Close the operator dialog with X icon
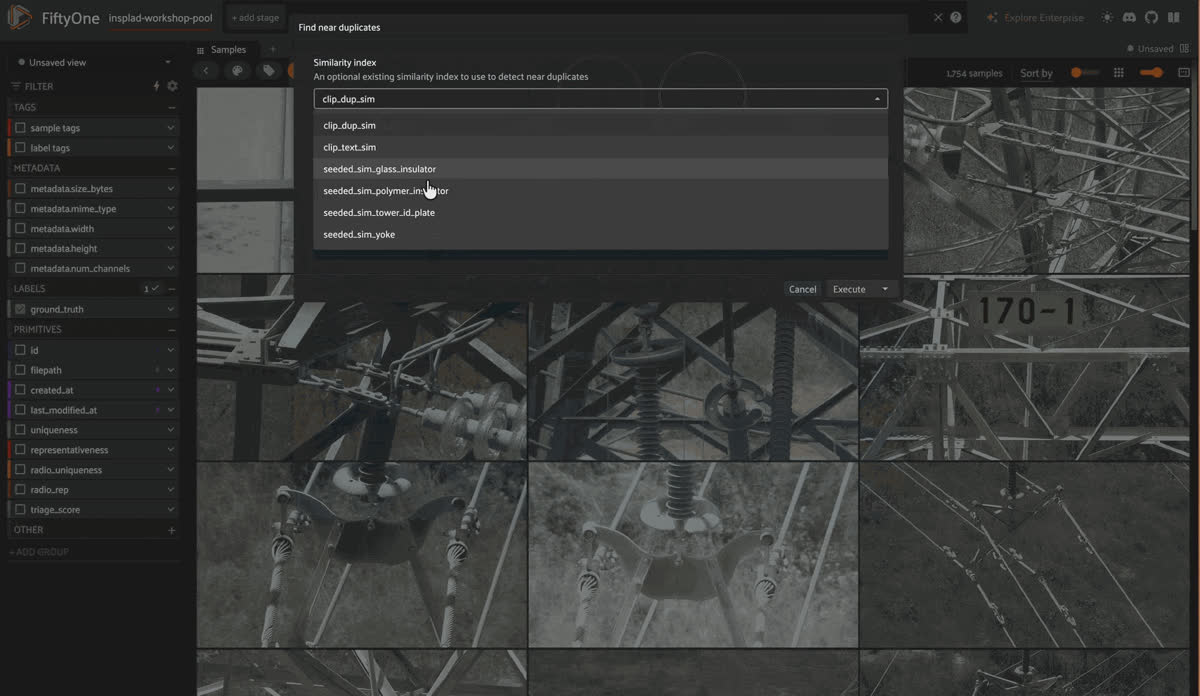This screenshot has width=1200, height=696. tap(938, 17)
